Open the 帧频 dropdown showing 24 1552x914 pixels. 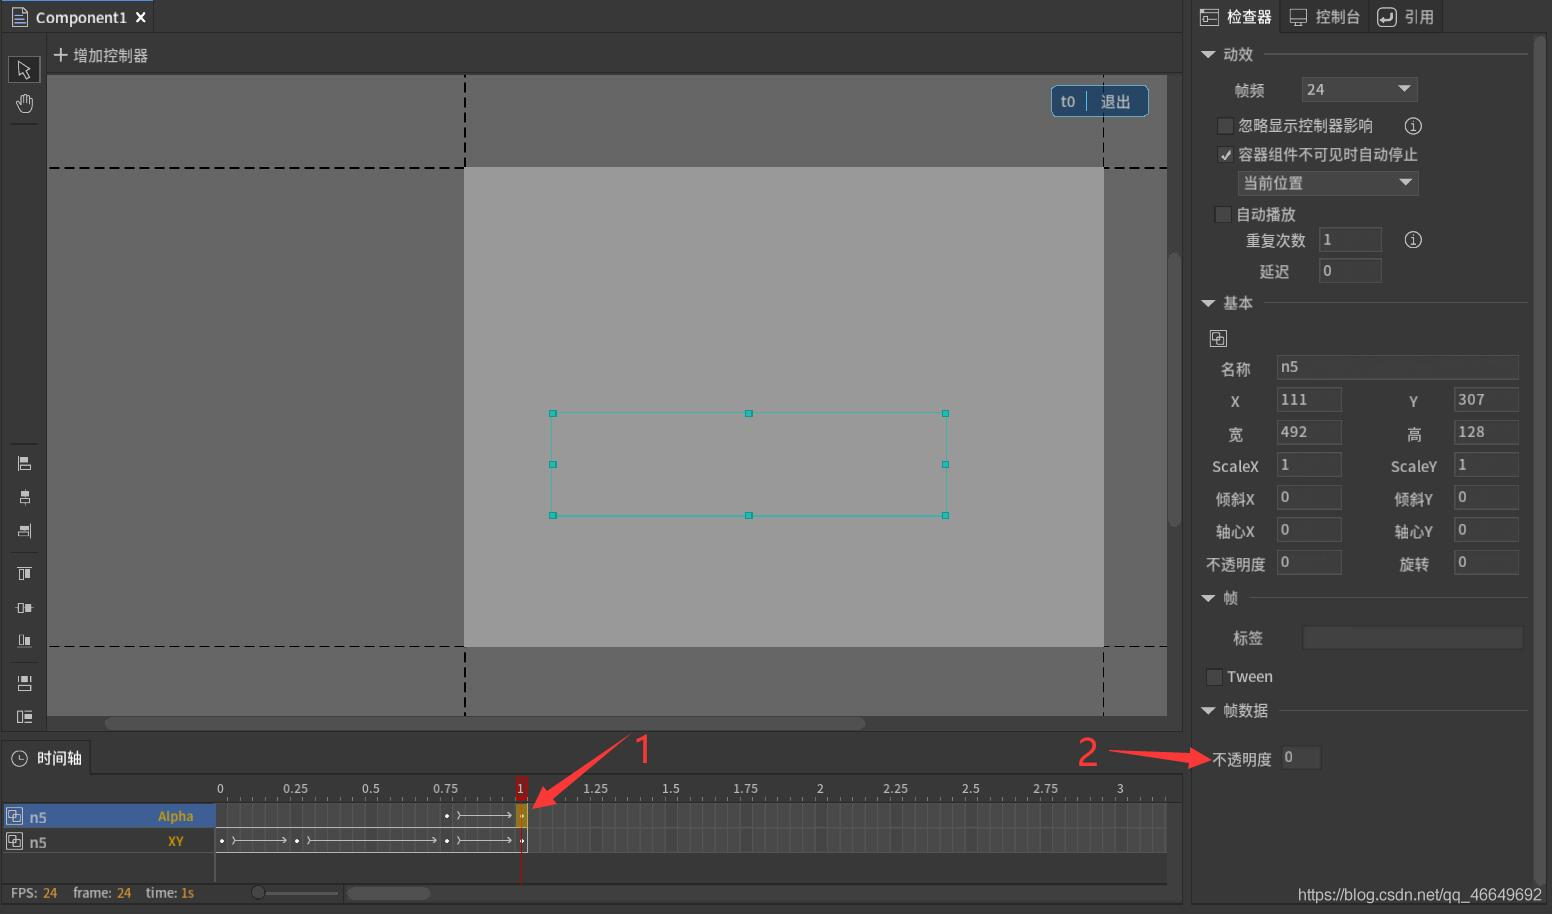tap(1359, 90)
